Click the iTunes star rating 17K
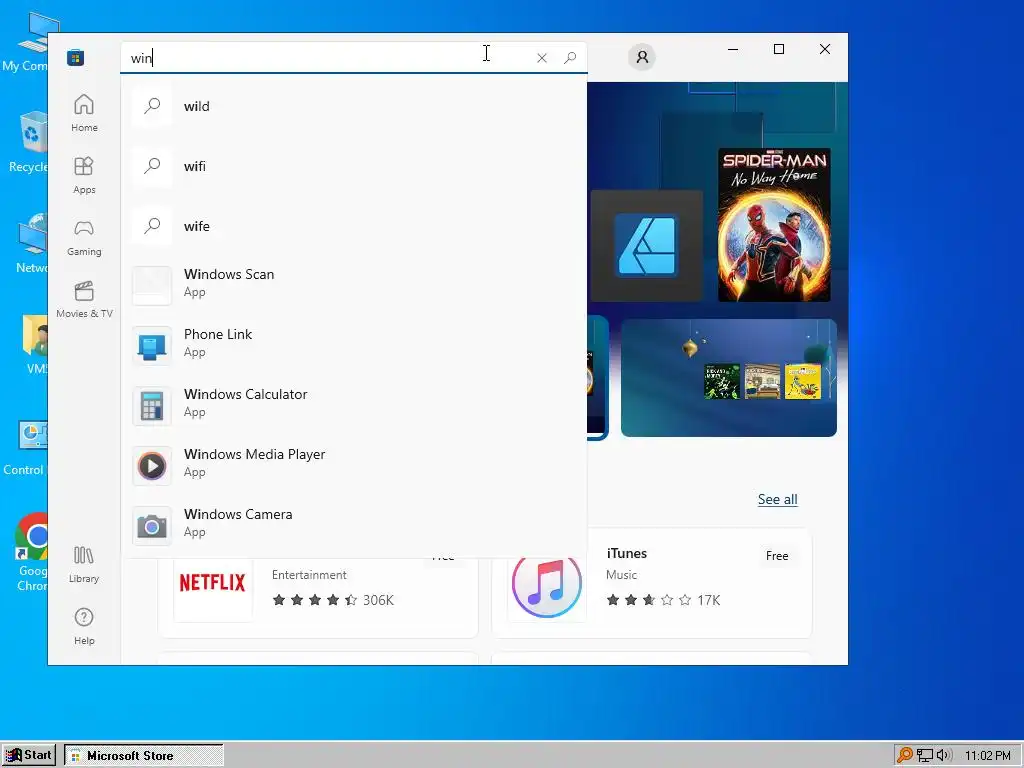Viewport: 1024px width, 768px height. (662, 600)
